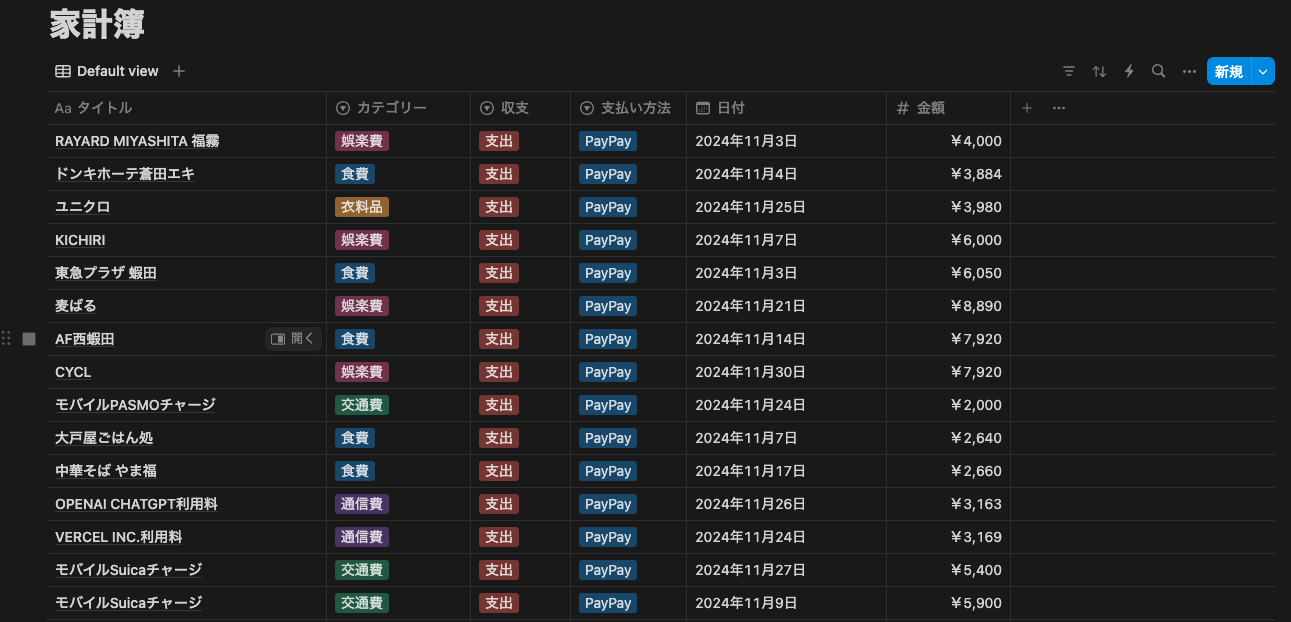Click the 新規 button to add an entry
Screen dimensions: 1291x622
(x=1231, y=71)
